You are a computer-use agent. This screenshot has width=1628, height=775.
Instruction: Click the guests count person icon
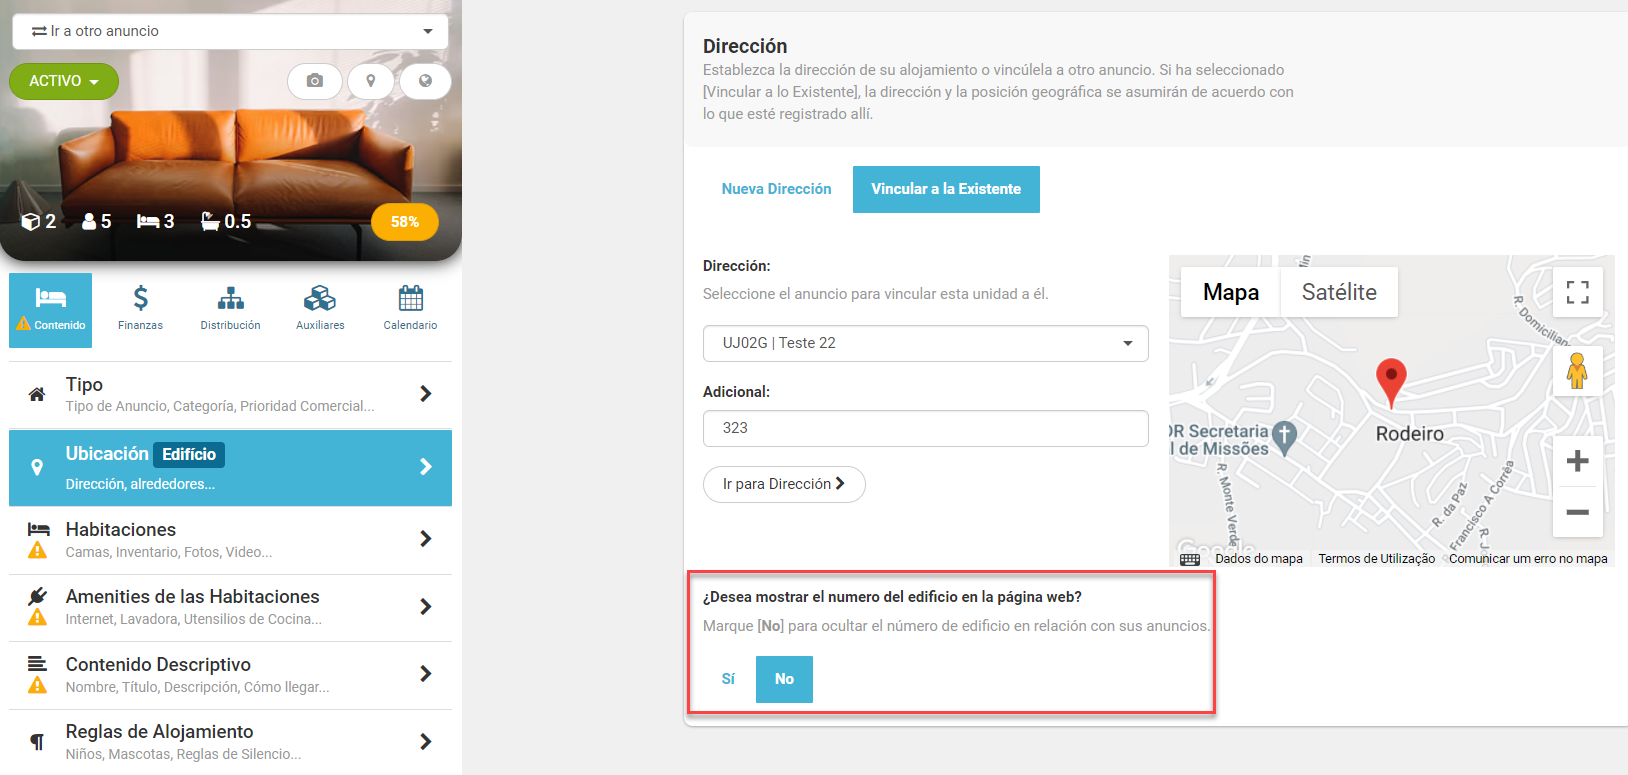pyautogui.click(x=88, y=221)
